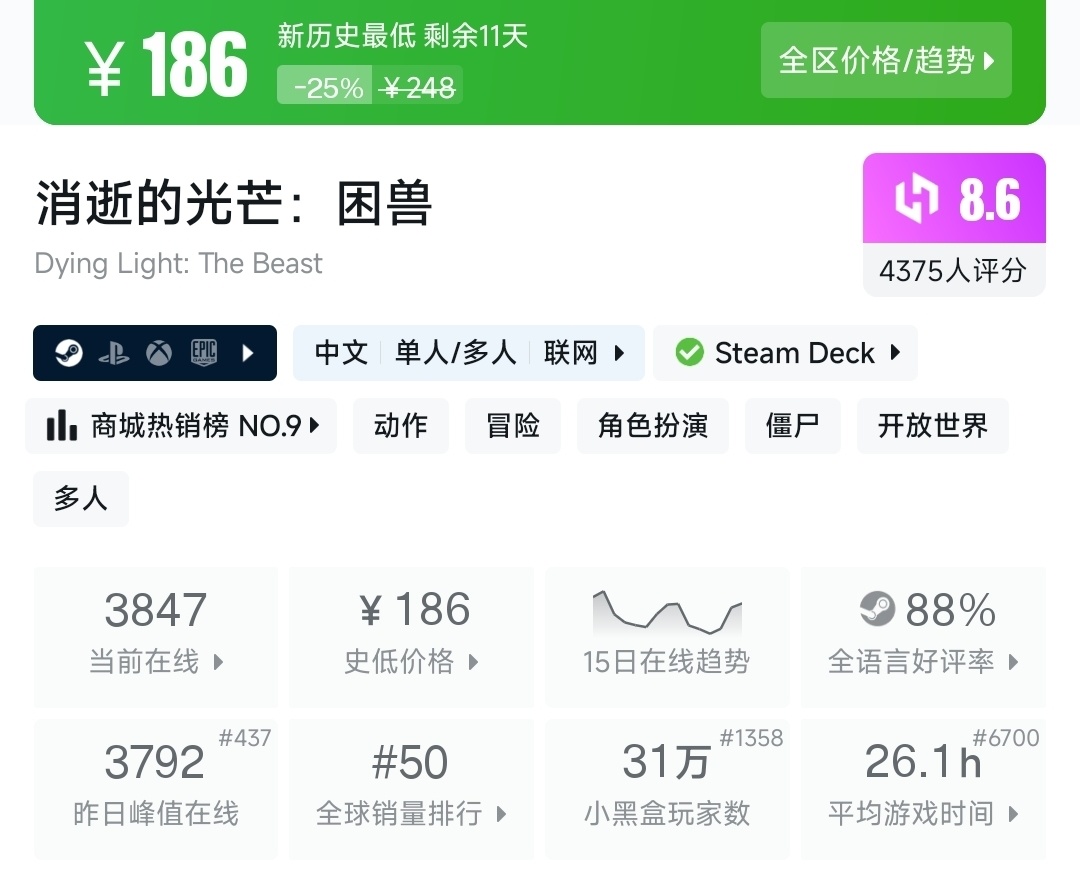This screenshot has height=876, width=1080.
Task: Click the Xbox platform icon
Action: [159, 353]
